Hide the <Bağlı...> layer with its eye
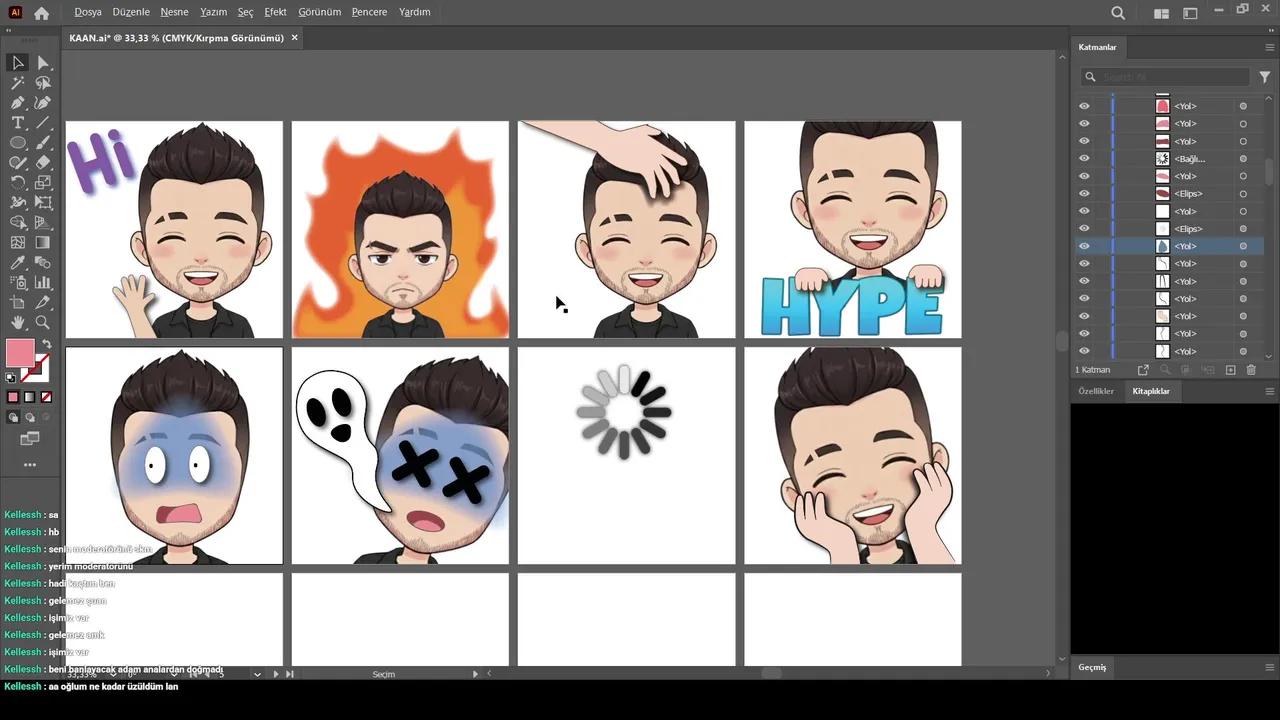Viewport: 1280px width, 720px height. click(1084, 158)
